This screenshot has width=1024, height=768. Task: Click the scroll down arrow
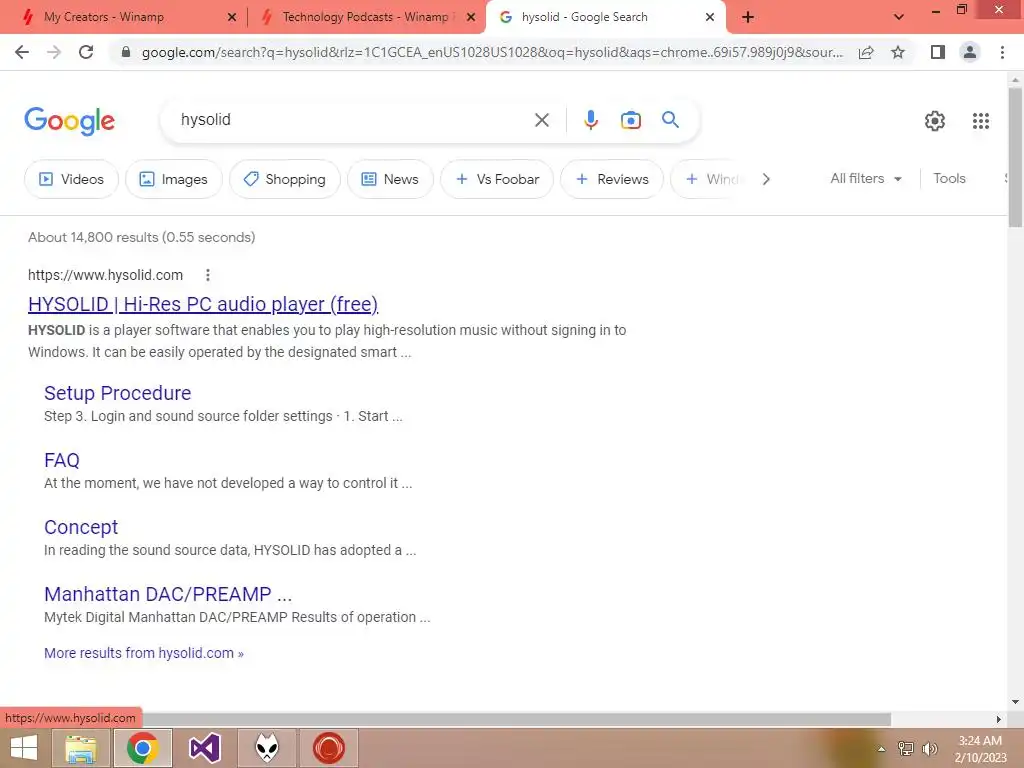tap(1015, 702)
